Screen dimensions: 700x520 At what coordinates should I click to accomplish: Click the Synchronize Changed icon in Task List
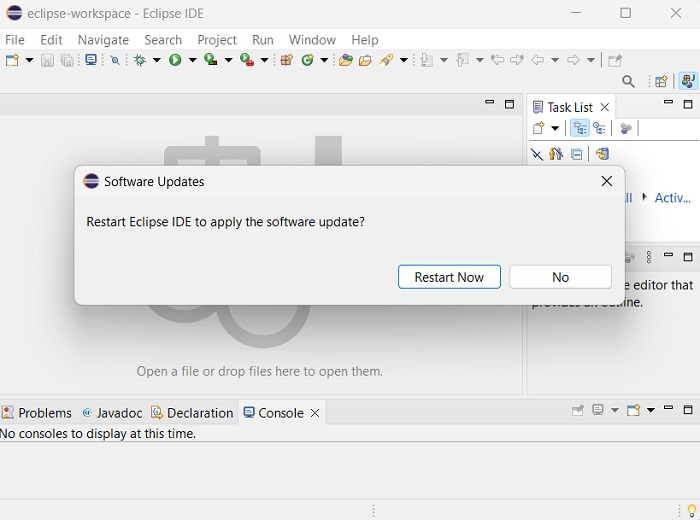(601, 154)
